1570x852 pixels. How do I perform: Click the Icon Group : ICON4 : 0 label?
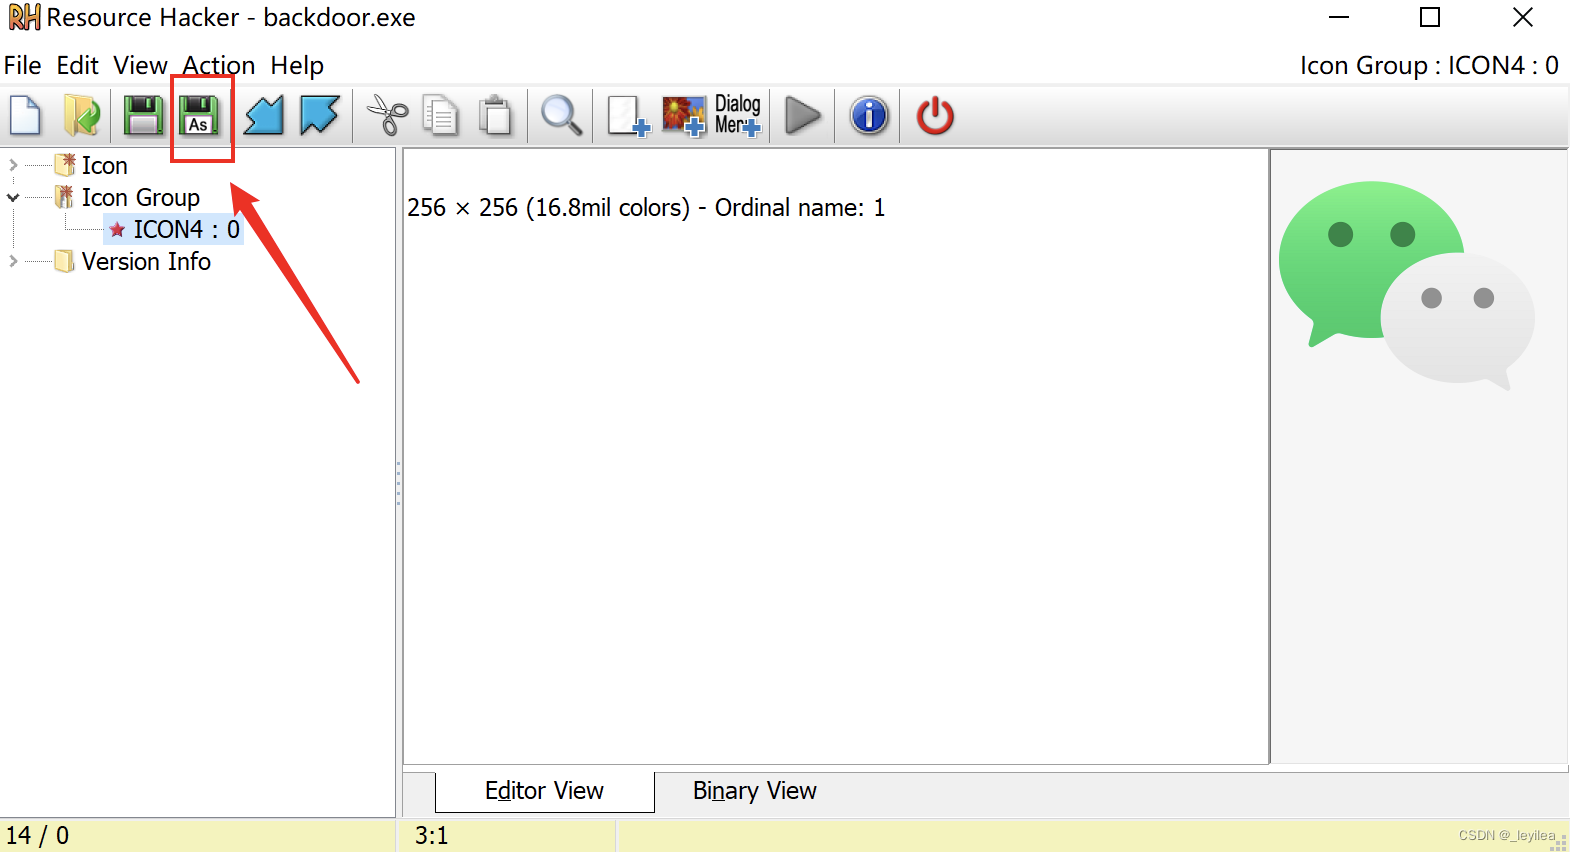(x=1429, y=66)
